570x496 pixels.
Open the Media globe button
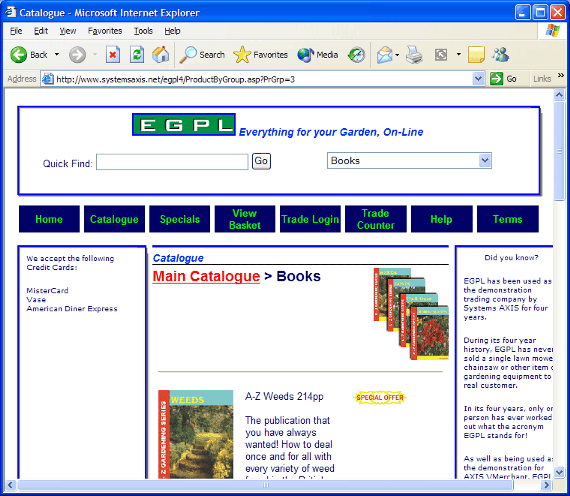[317, 55]
